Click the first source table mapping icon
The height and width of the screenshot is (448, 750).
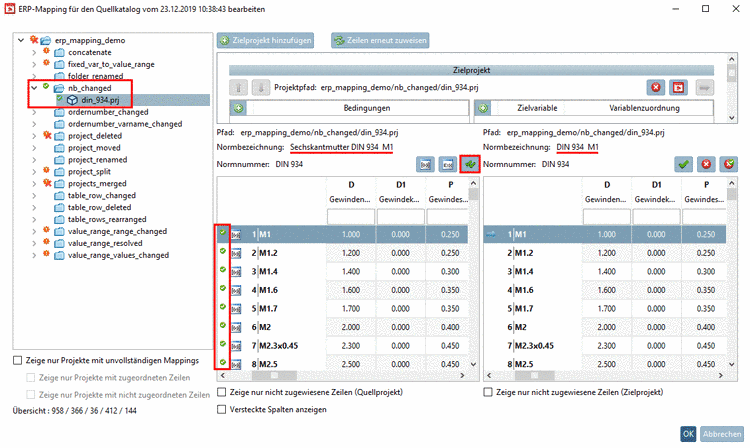[x=425, y=164]
